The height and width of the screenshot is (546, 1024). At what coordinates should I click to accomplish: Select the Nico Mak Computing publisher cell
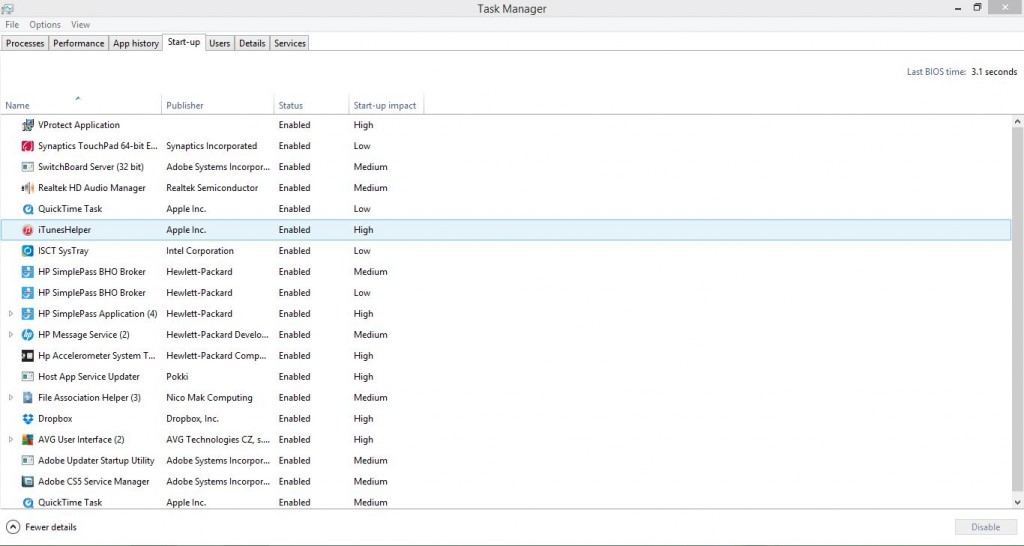pyautogui.click(x=209, y=397)
